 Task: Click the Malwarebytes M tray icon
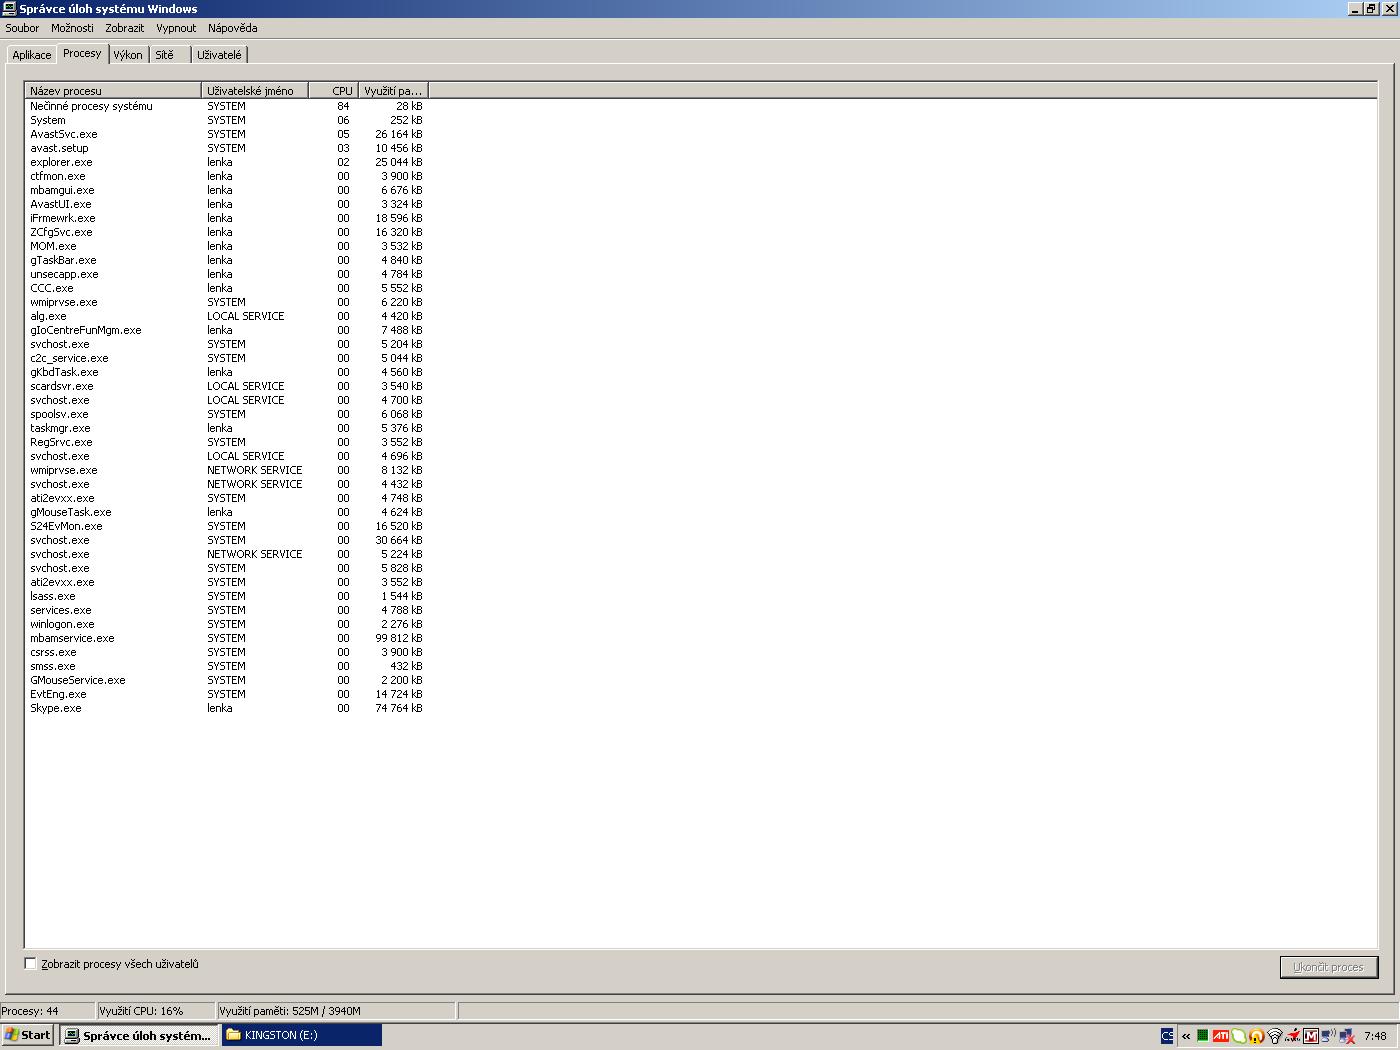click(x=1311, y=1036)
